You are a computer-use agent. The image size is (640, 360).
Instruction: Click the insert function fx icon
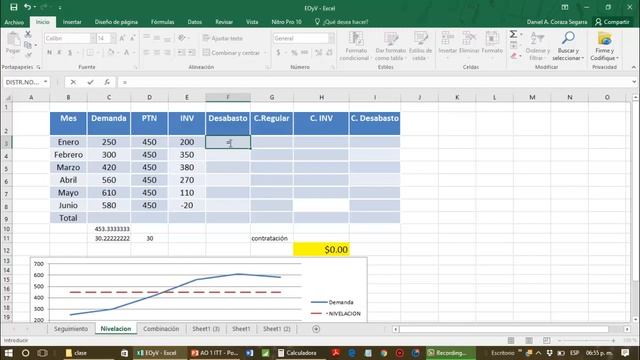pos(107,82)
